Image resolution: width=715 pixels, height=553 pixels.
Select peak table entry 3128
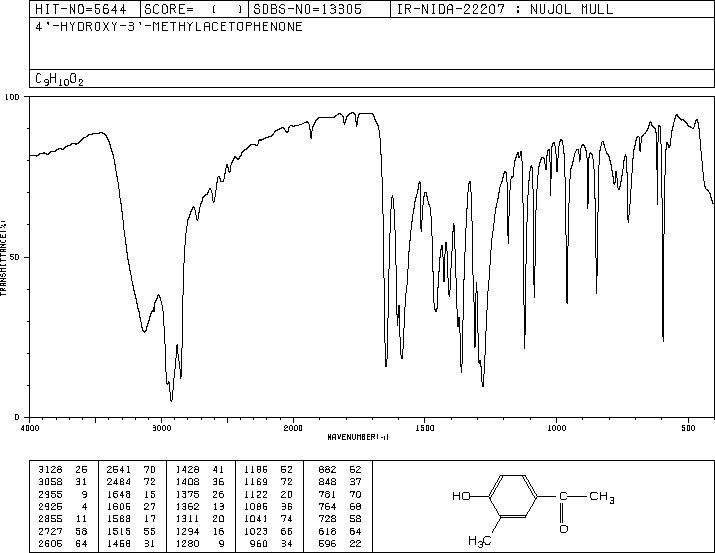[x=50, y=470]
